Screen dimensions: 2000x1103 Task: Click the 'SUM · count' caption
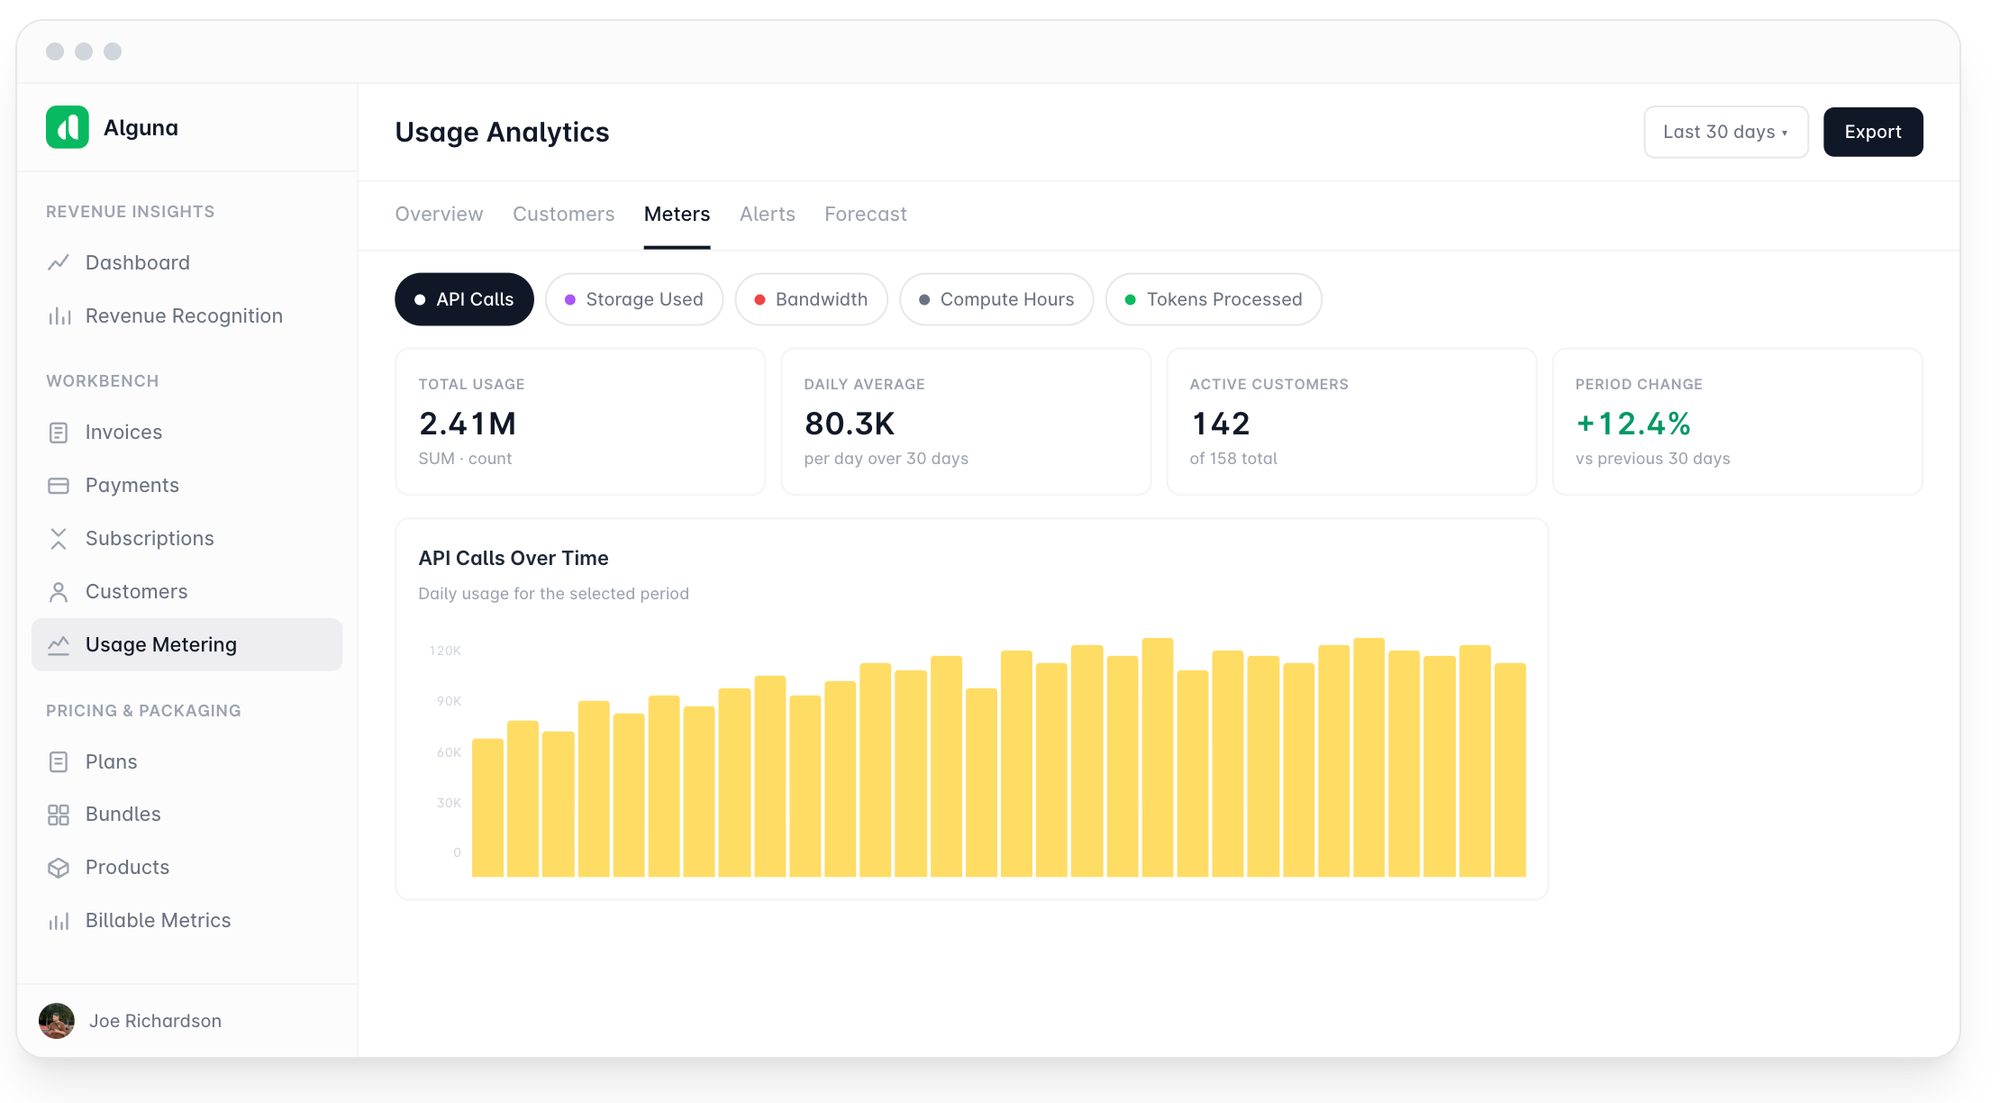point(465,459)
